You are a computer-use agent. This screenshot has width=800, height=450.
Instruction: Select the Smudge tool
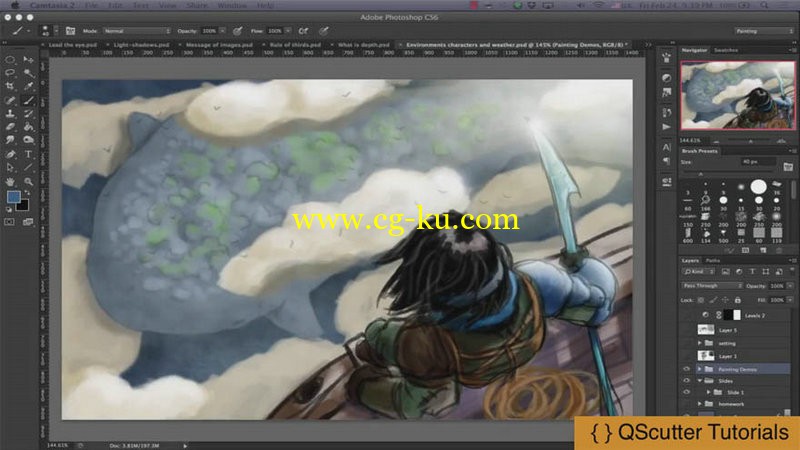[10, 140]
